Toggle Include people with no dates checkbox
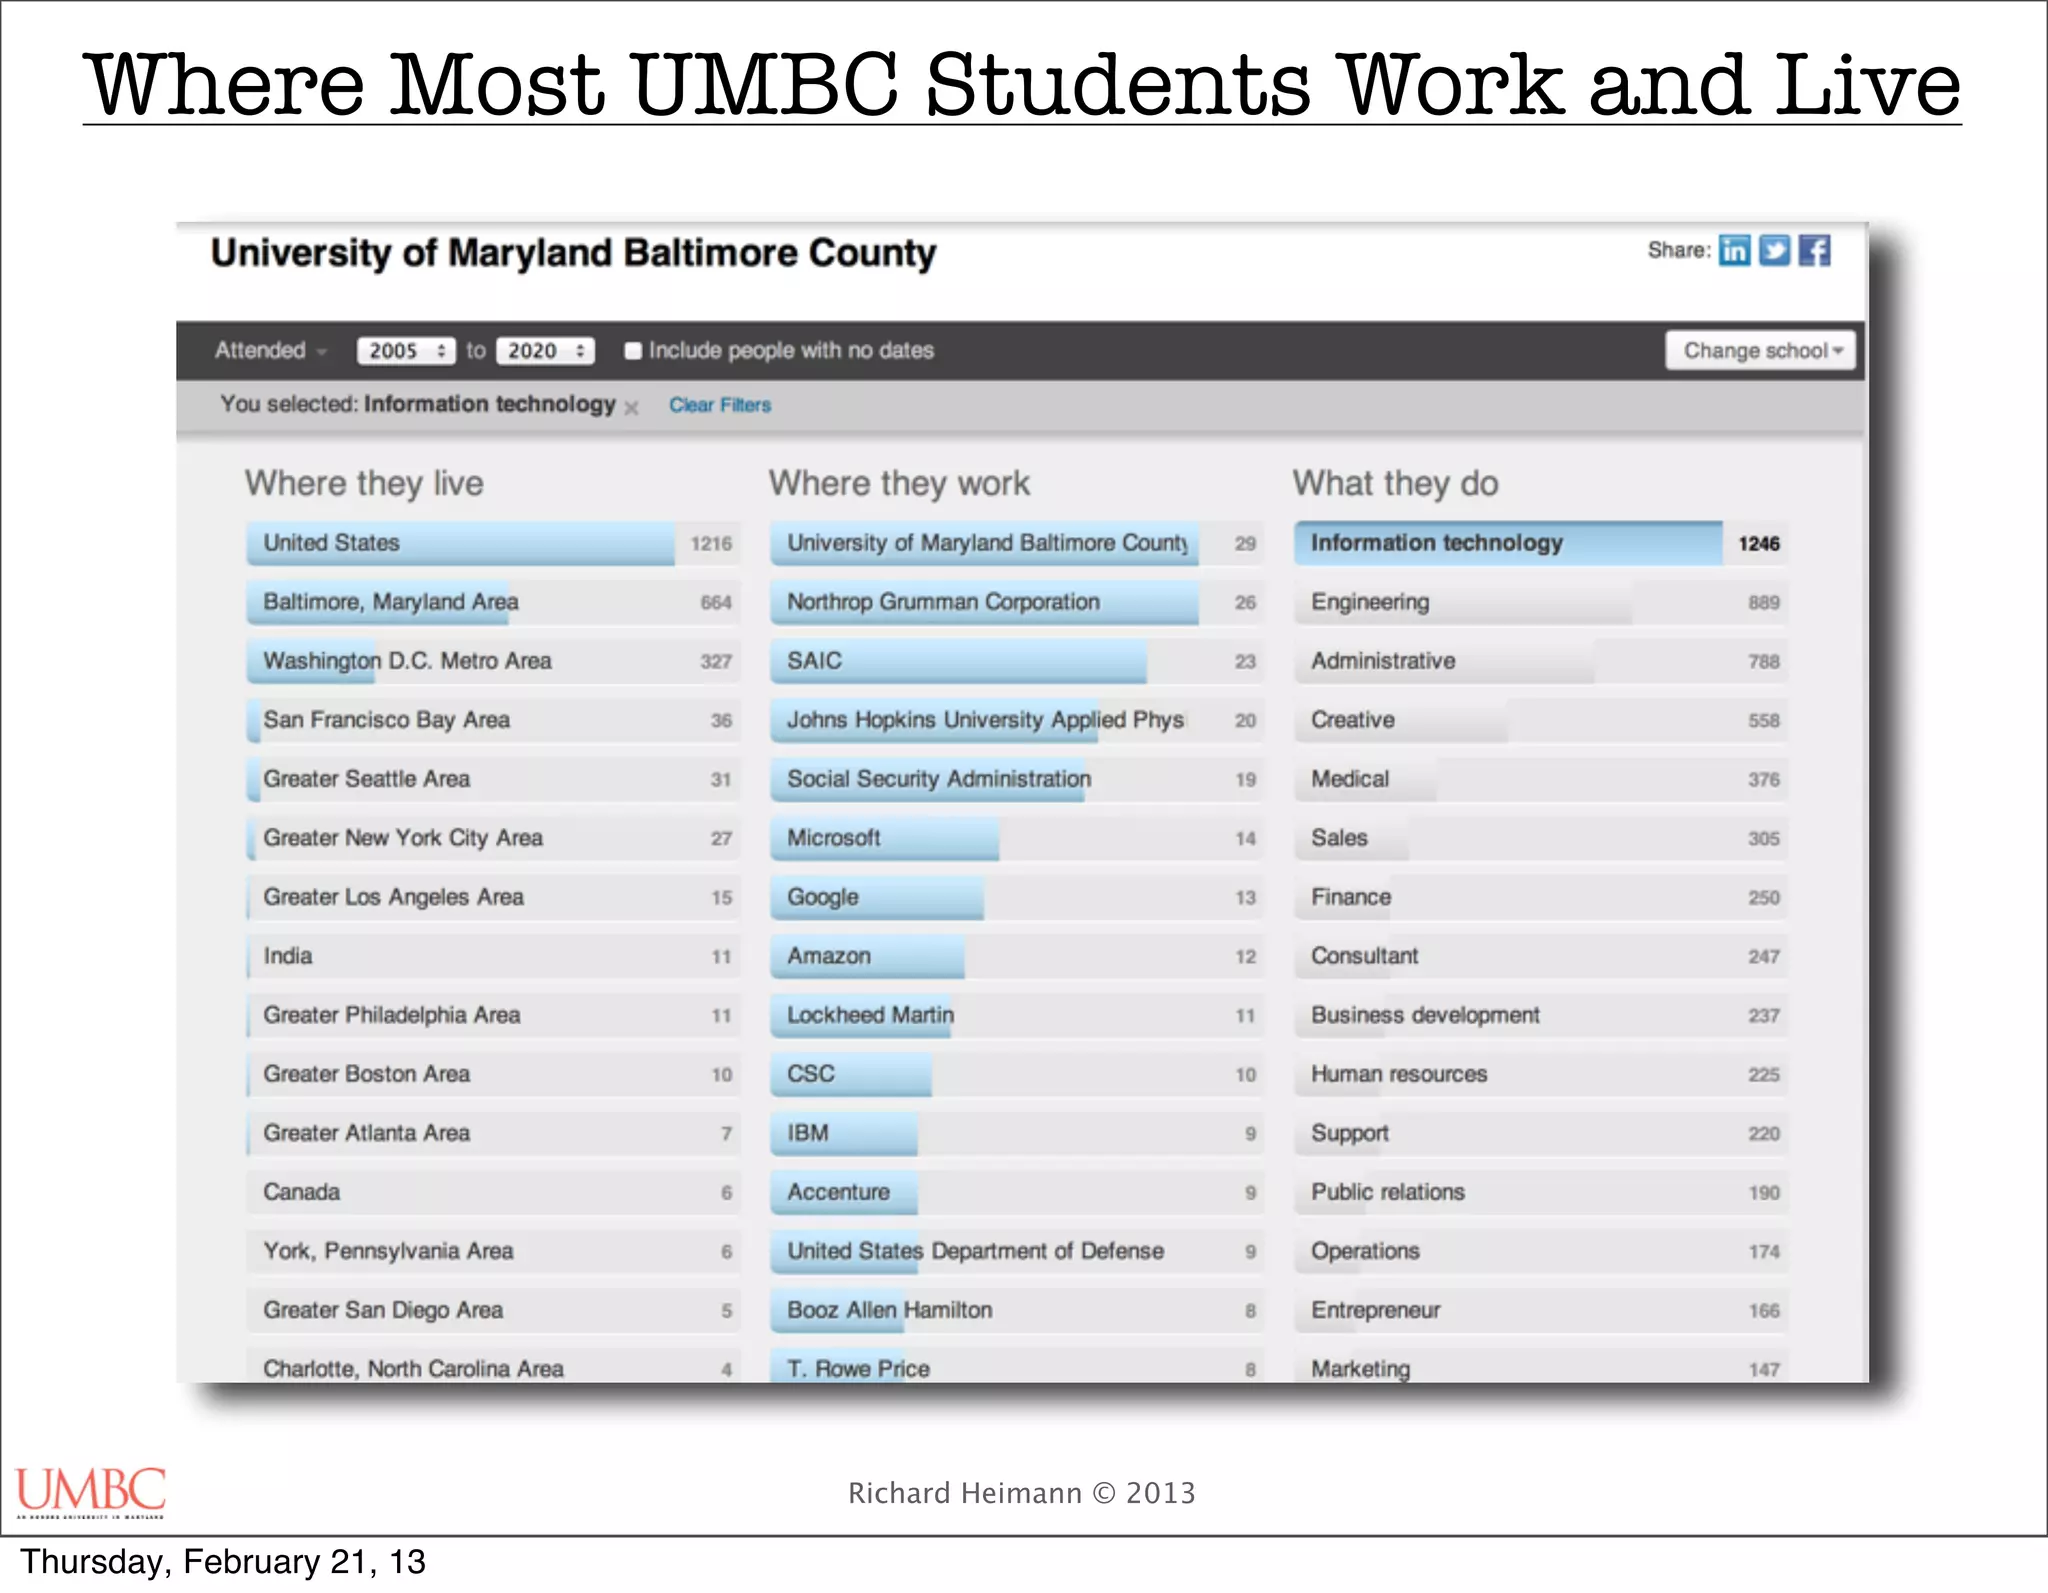The height and width of the screenshot is (1593, 2048). (x=632, y=350)
